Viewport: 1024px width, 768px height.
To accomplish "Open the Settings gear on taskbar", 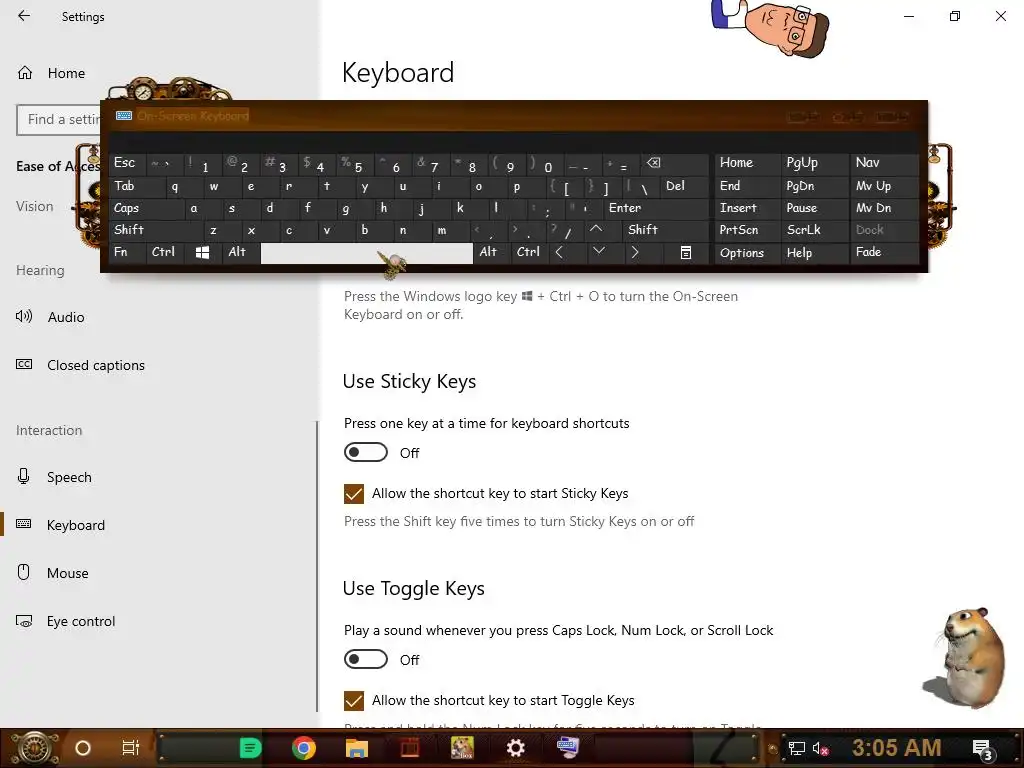I will pyautogui.click(x=515, y=748).
